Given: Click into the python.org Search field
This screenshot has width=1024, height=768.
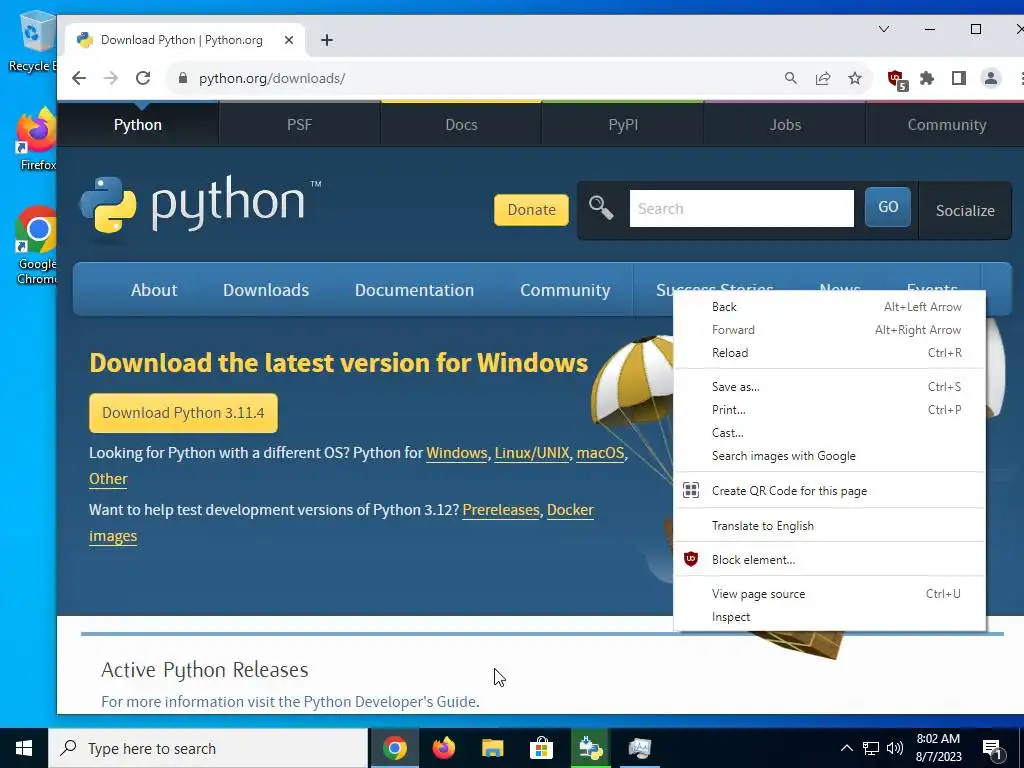Looking at the screenshot, I should 741,208.
